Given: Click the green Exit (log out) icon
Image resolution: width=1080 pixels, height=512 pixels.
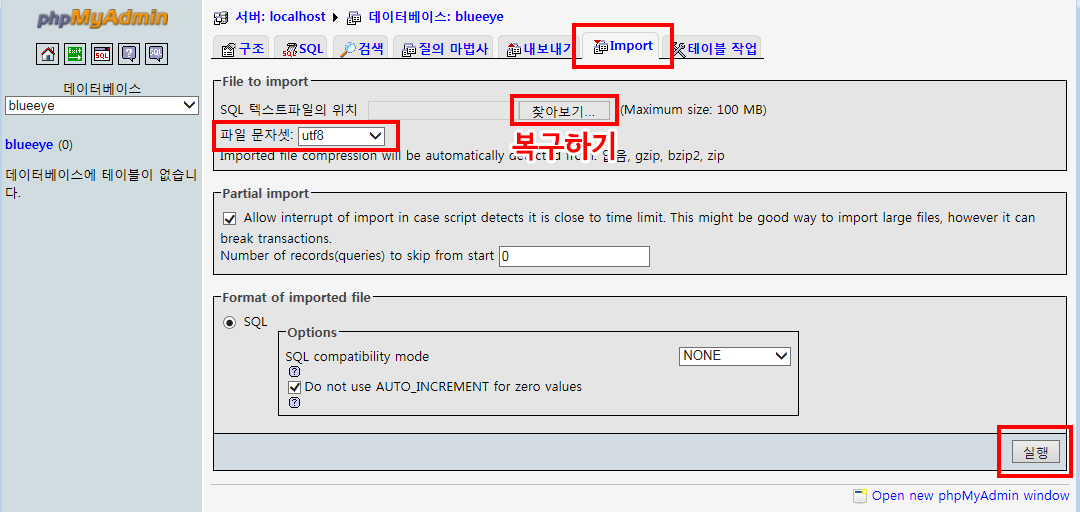Looking at the screenshot, I should point(75,54).
